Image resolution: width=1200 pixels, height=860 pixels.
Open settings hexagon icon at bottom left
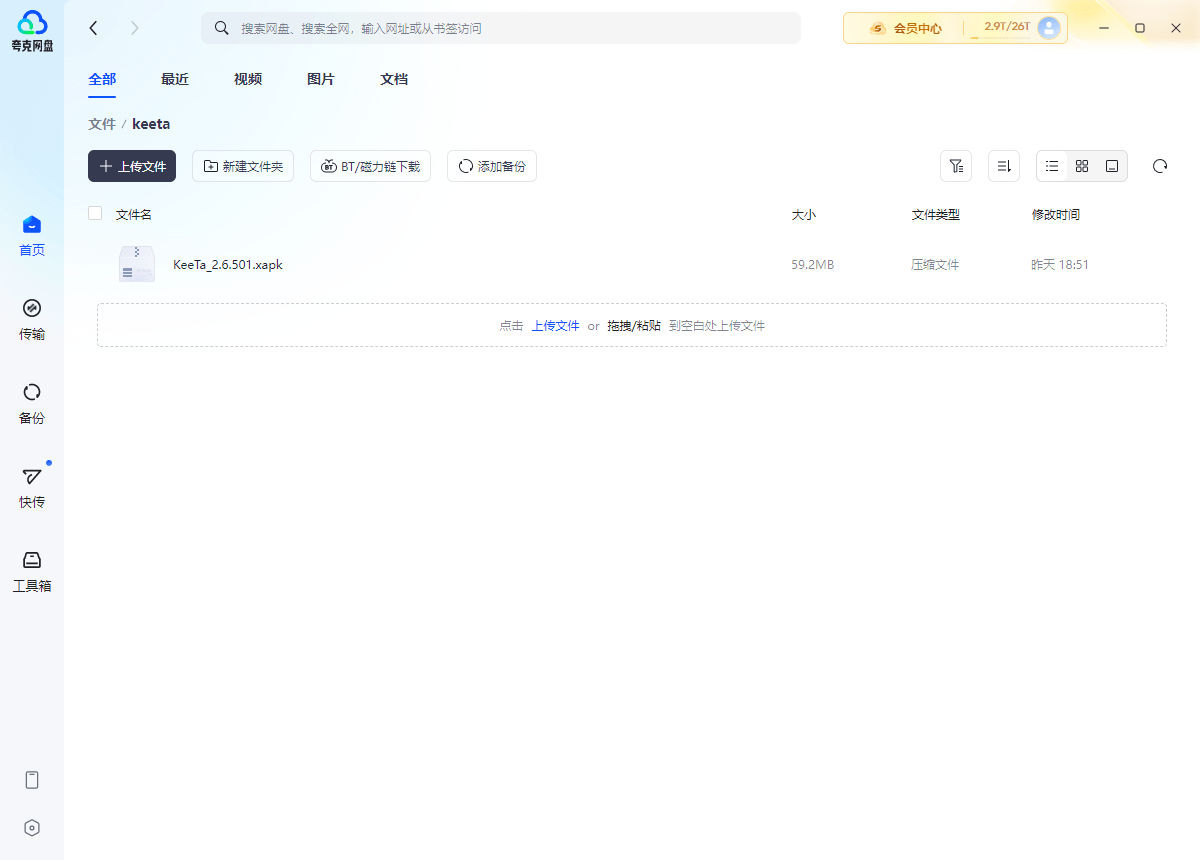coord(32,828)
